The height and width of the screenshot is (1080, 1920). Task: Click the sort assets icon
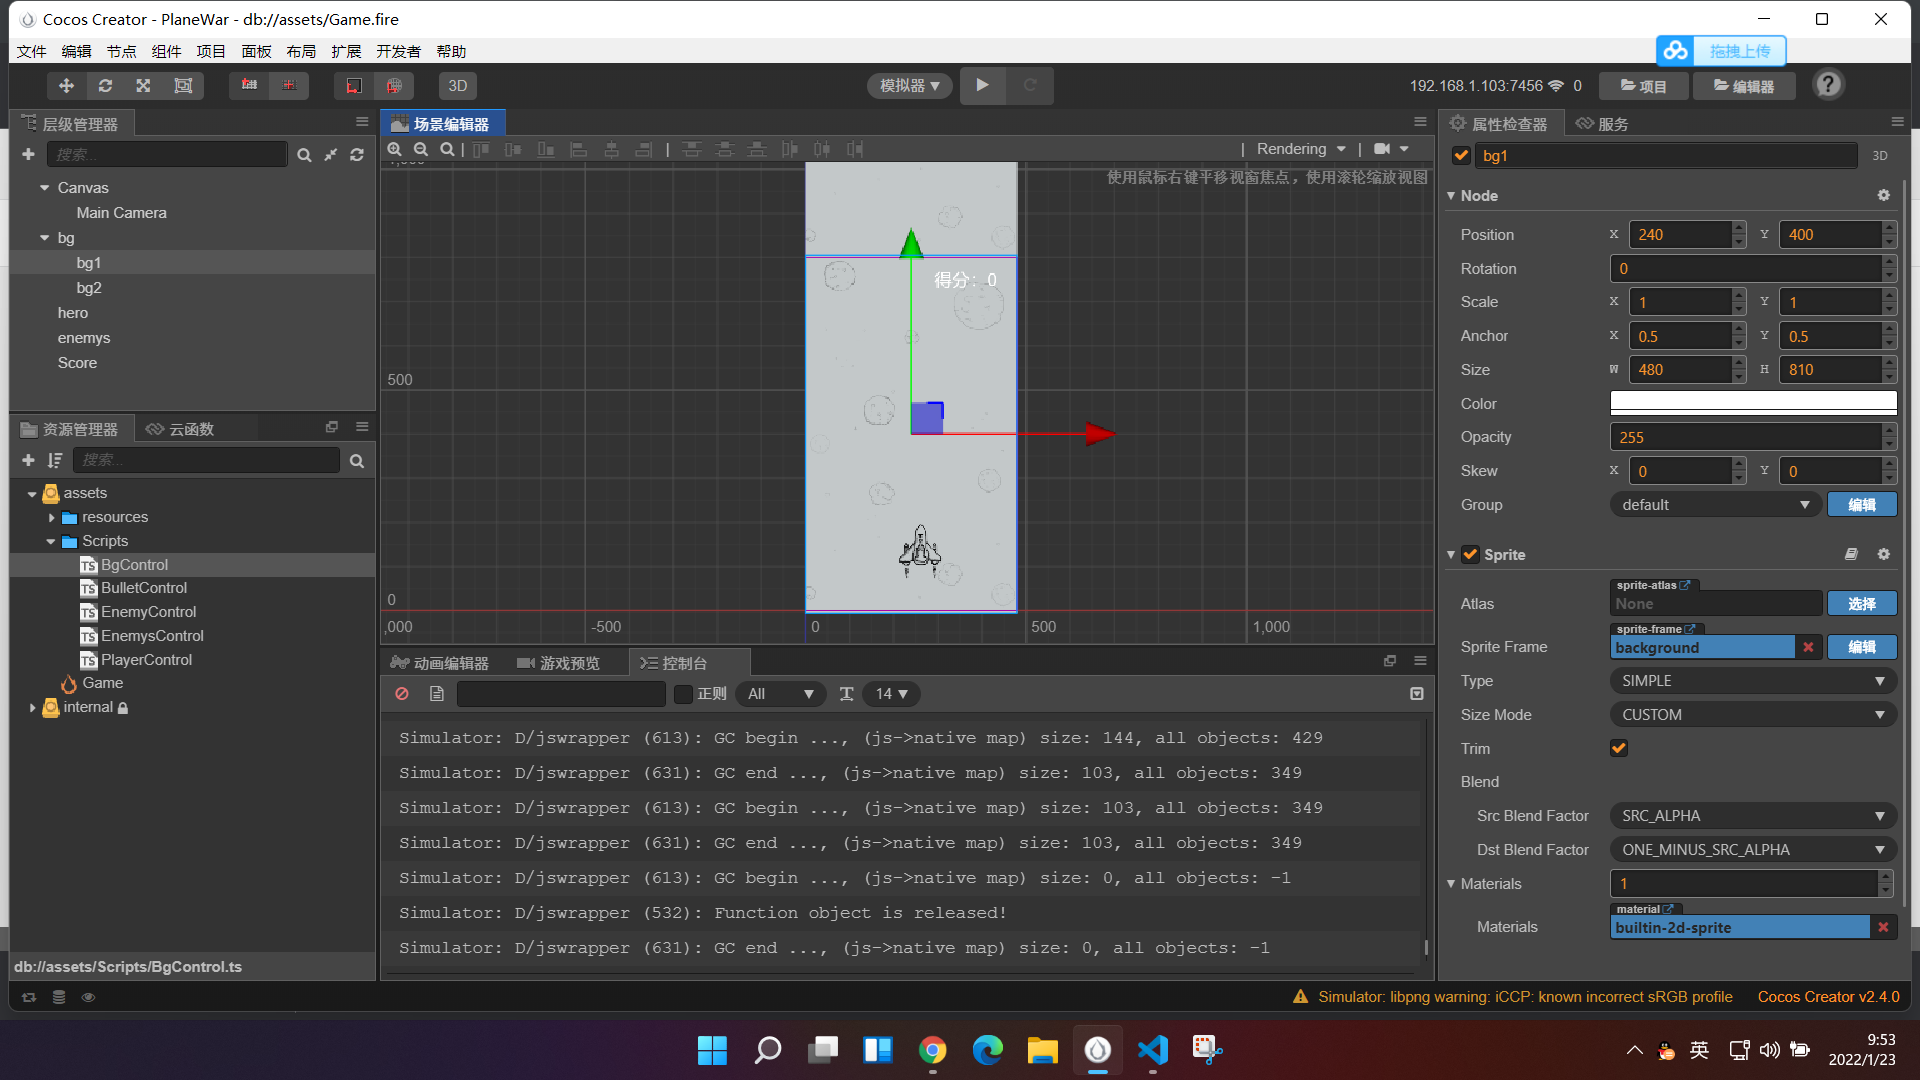point(55,460)
